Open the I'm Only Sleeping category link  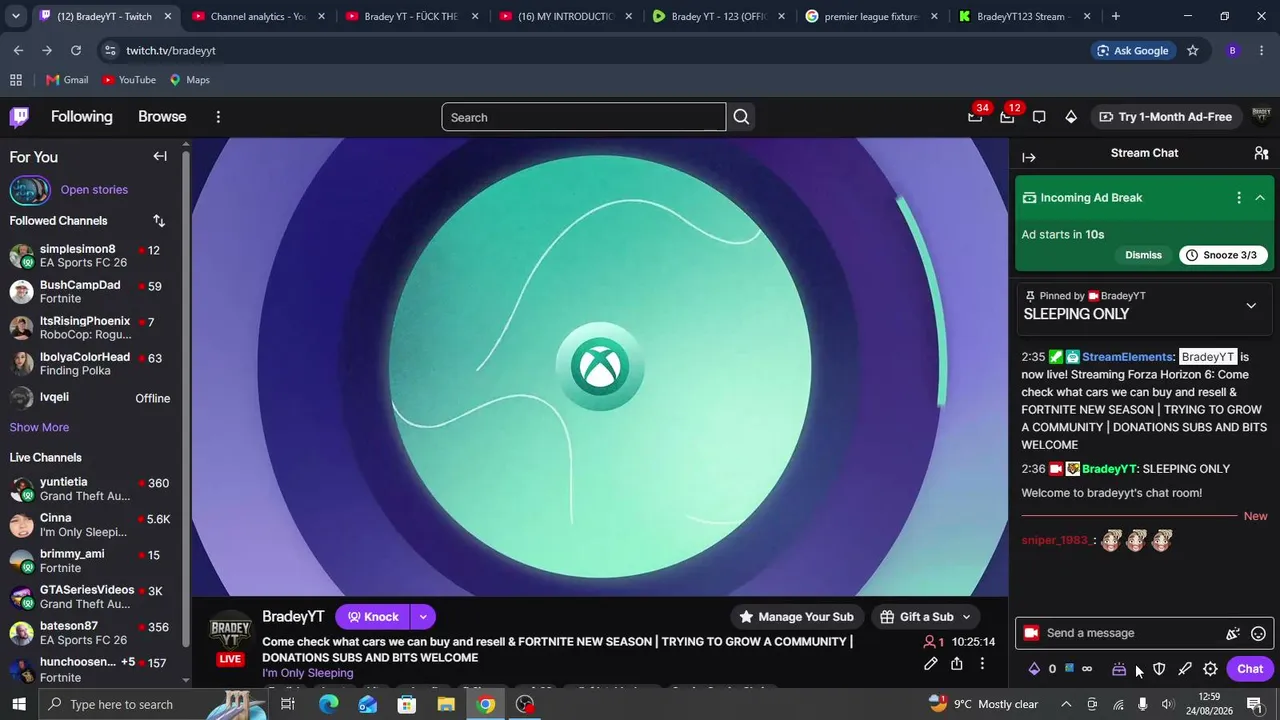point(308,673)
